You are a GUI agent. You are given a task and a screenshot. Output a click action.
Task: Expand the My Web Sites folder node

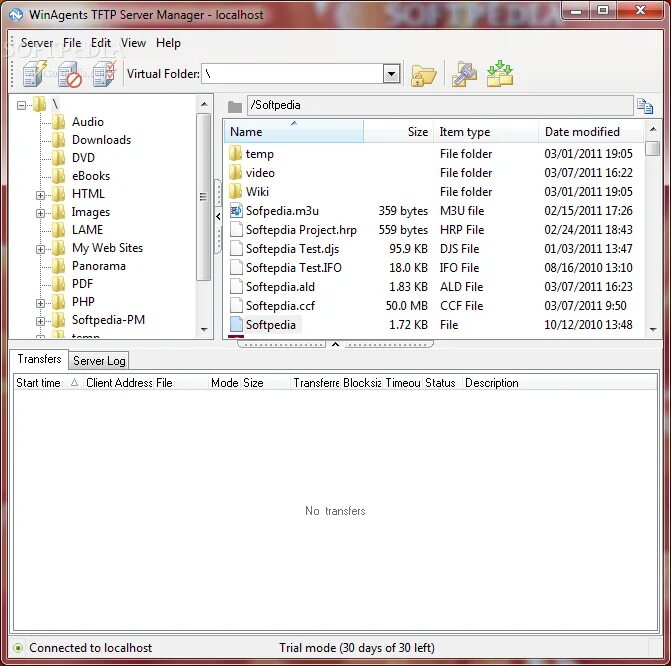[x=40, y=249]
